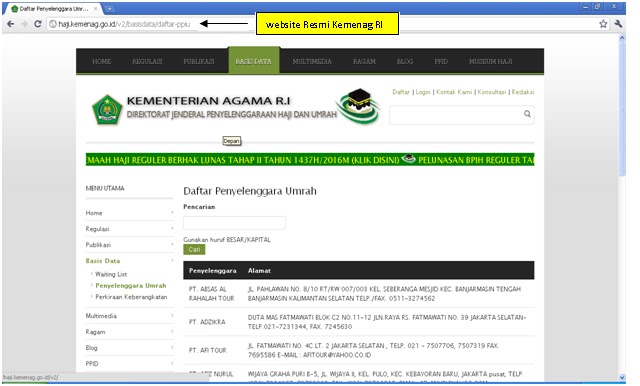The height and width of the screenshot is (386, 640).
Task: Select the PT. ABSAS AL RAHALAH TOUR row
Action: (x=359, y=294)
